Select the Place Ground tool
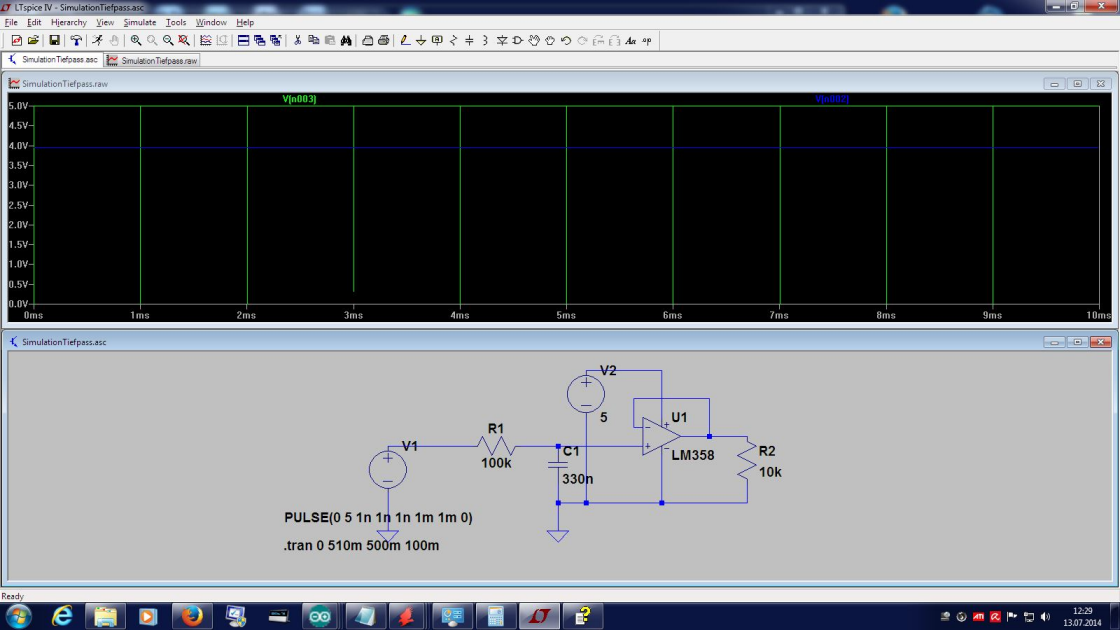Viewport: 1120px width, 630px height. pyautogui.click(x=421, y=41)
